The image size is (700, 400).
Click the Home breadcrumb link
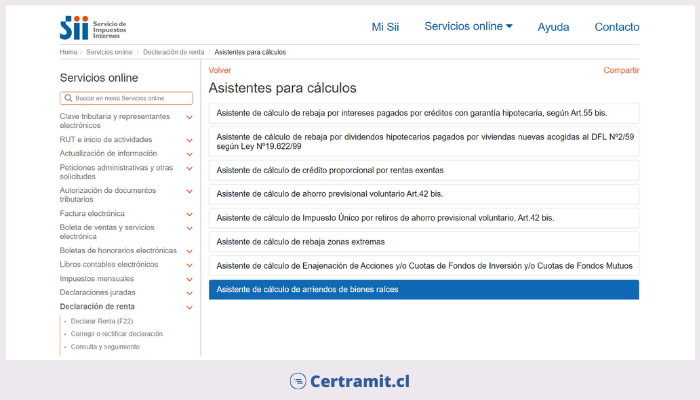coord(68,52)
